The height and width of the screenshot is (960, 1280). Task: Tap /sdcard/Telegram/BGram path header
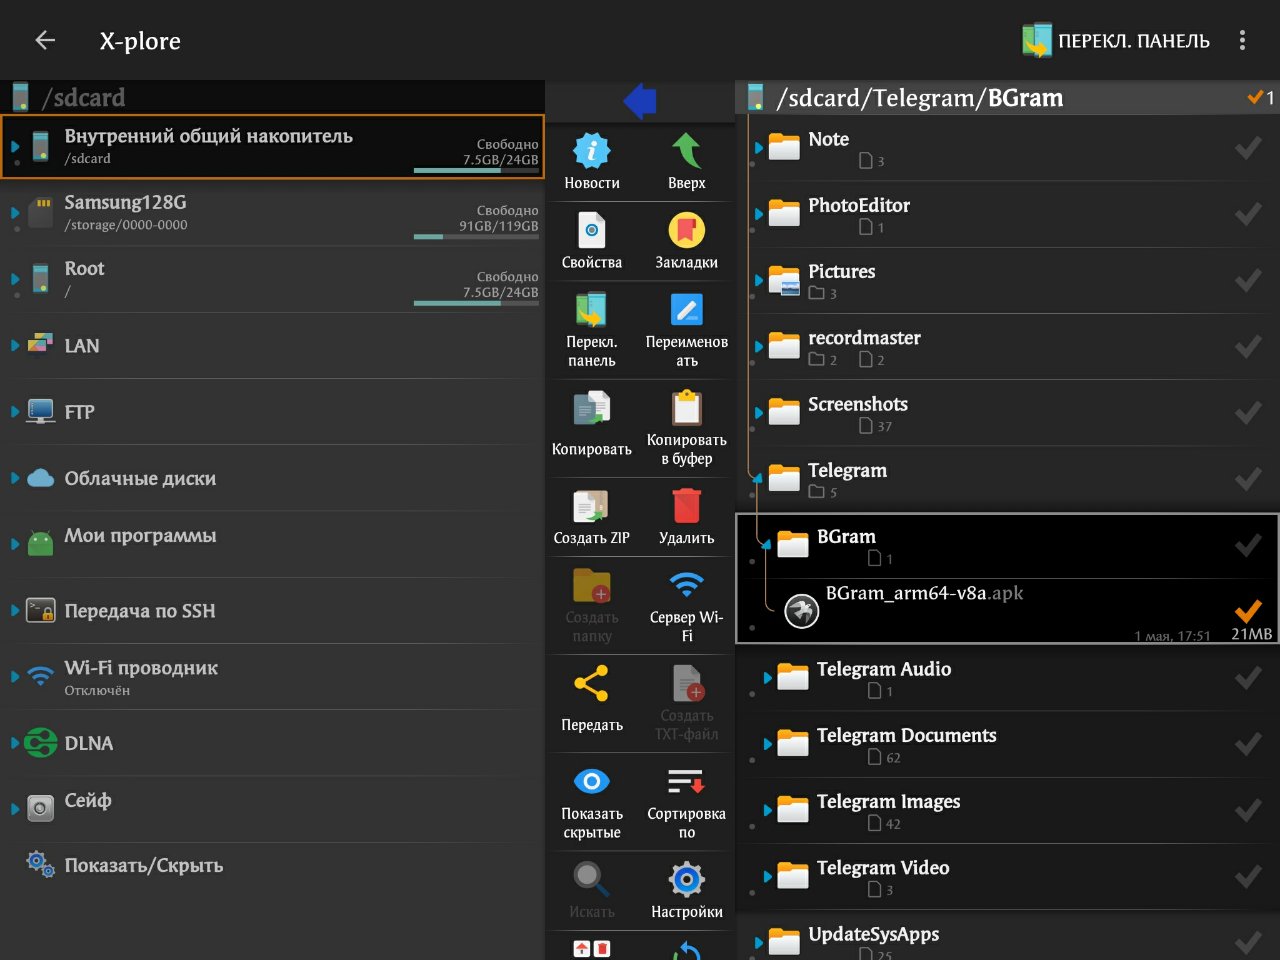(920, 98)
